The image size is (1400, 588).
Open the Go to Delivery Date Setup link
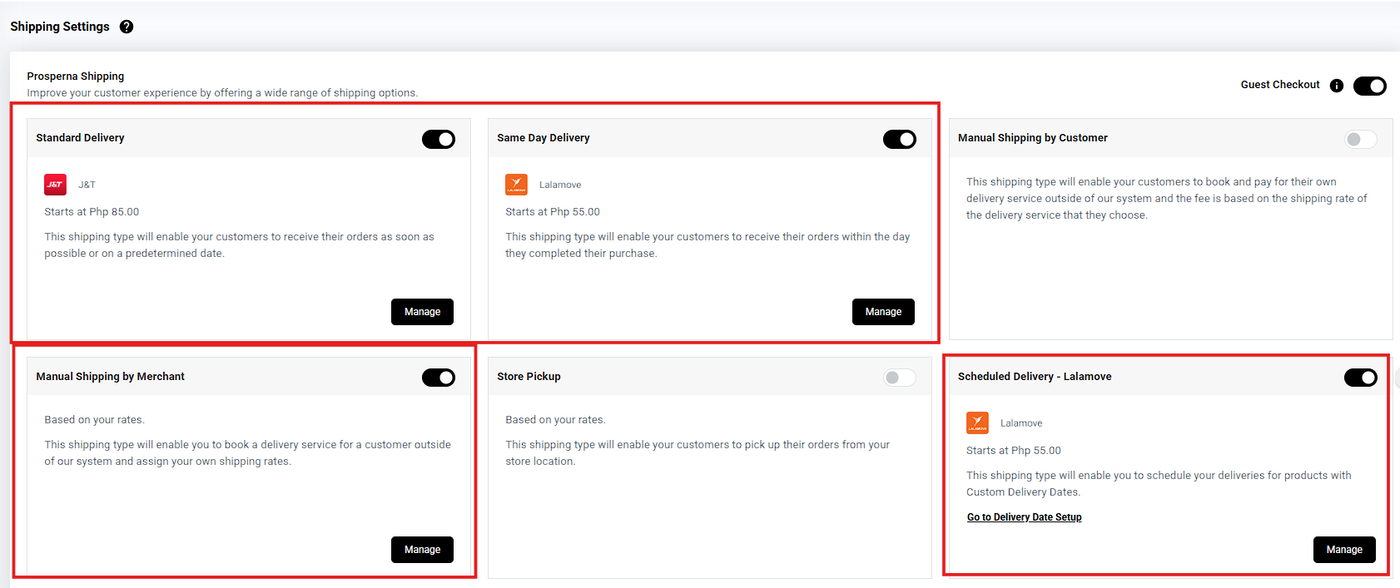[x=1024, y=517]
